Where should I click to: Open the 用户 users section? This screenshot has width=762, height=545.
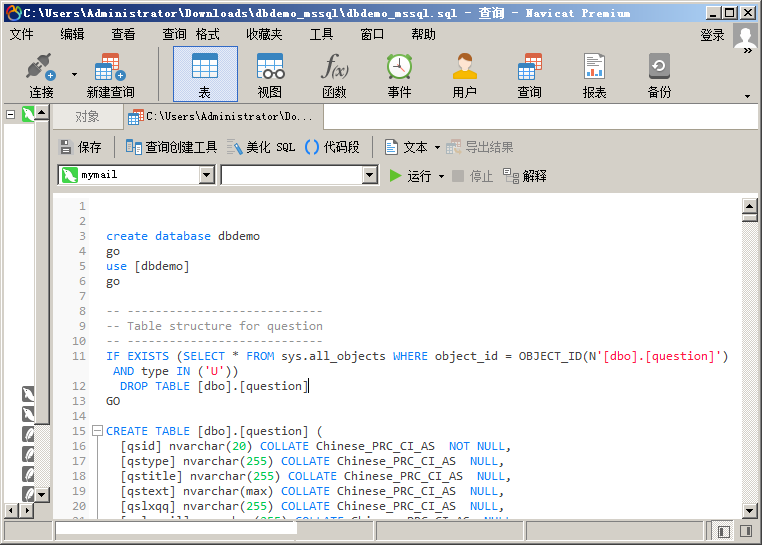[465, 75]
